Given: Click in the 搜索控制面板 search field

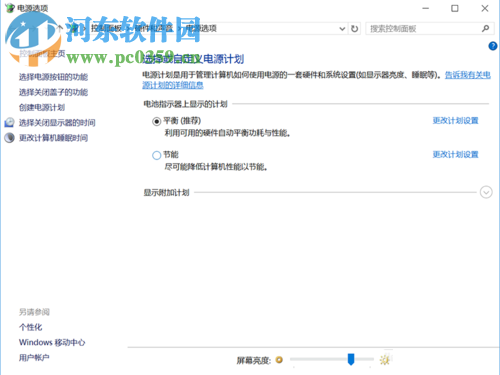Looking at the screenshot, I should click(423, 29).
